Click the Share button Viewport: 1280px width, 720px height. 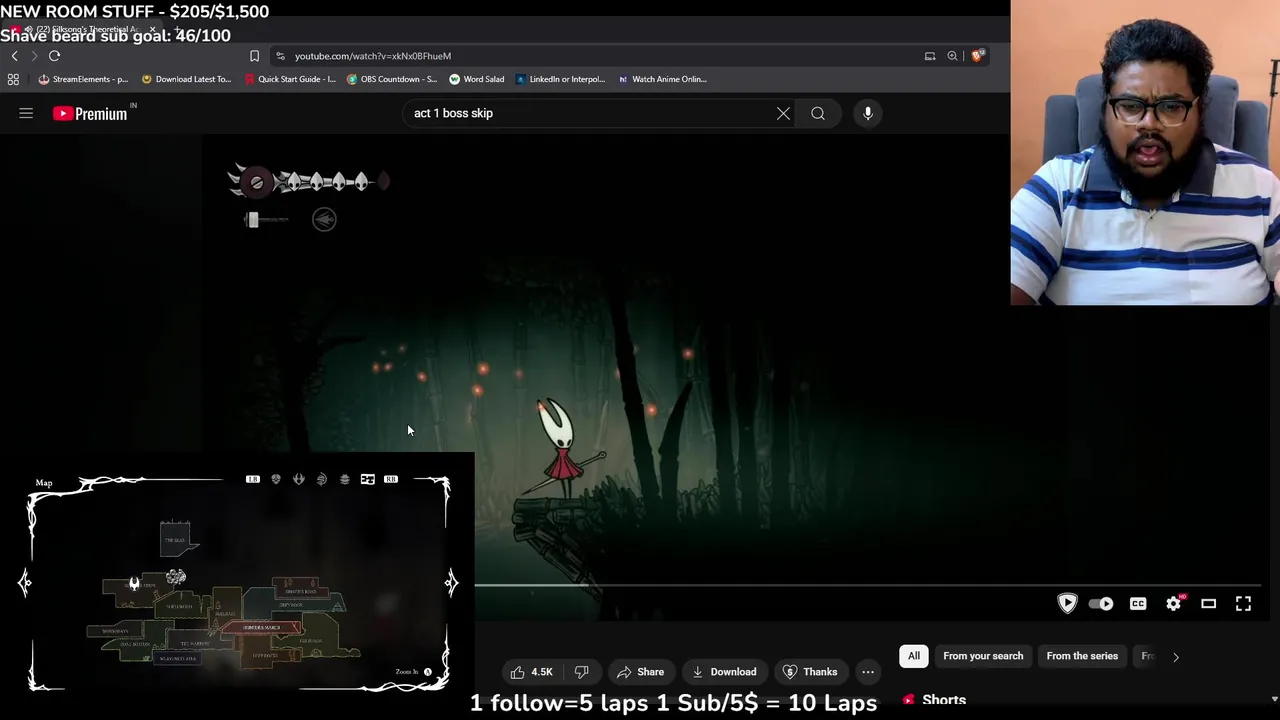coord(640,672)
